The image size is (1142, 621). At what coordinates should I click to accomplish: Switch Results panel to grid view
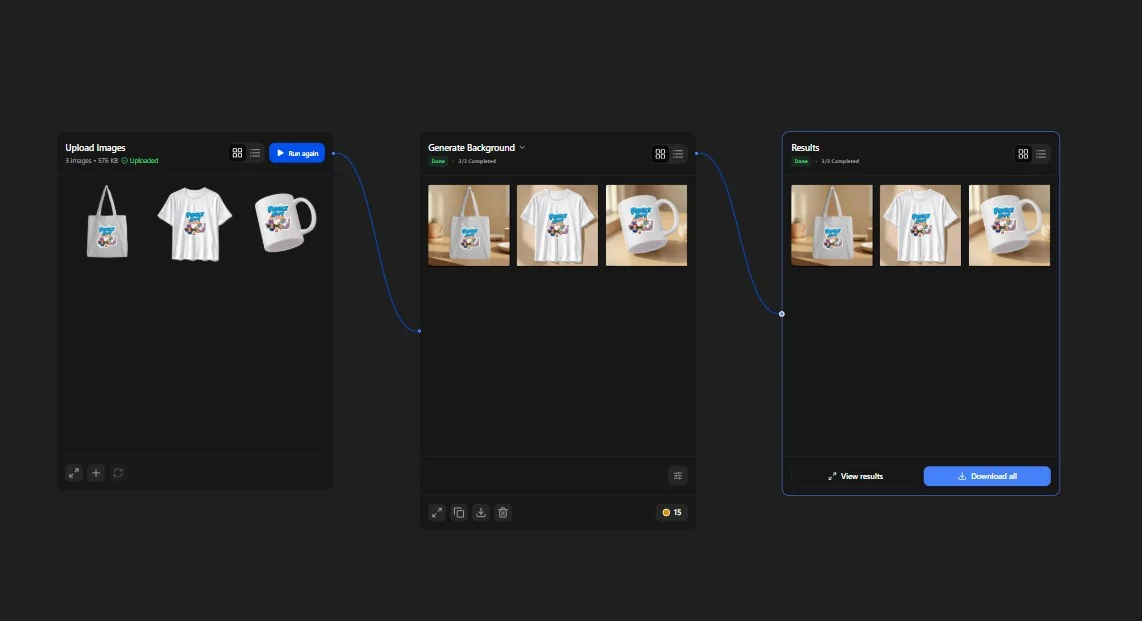tap(1023, 154)
